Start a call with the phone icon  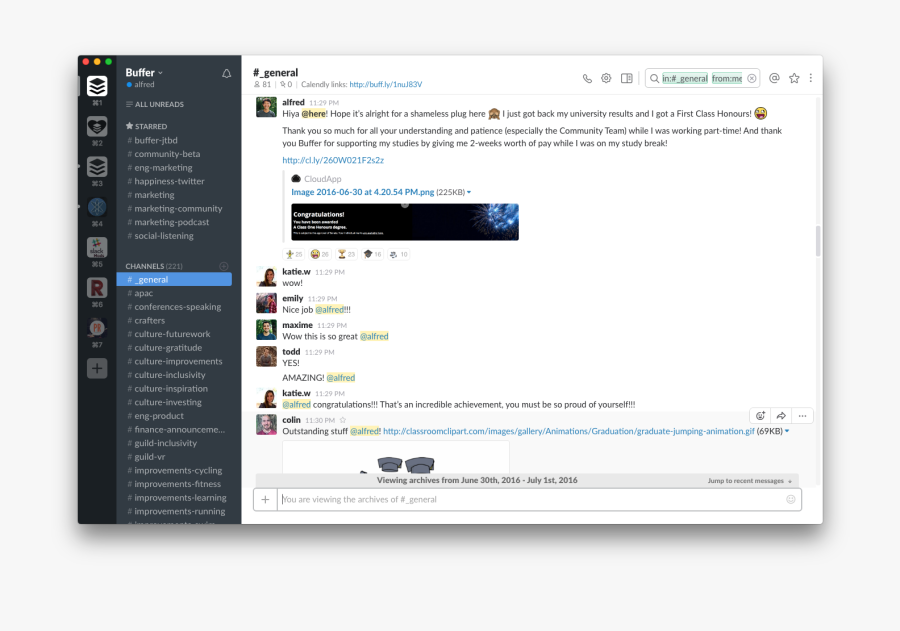coord(587,79)
